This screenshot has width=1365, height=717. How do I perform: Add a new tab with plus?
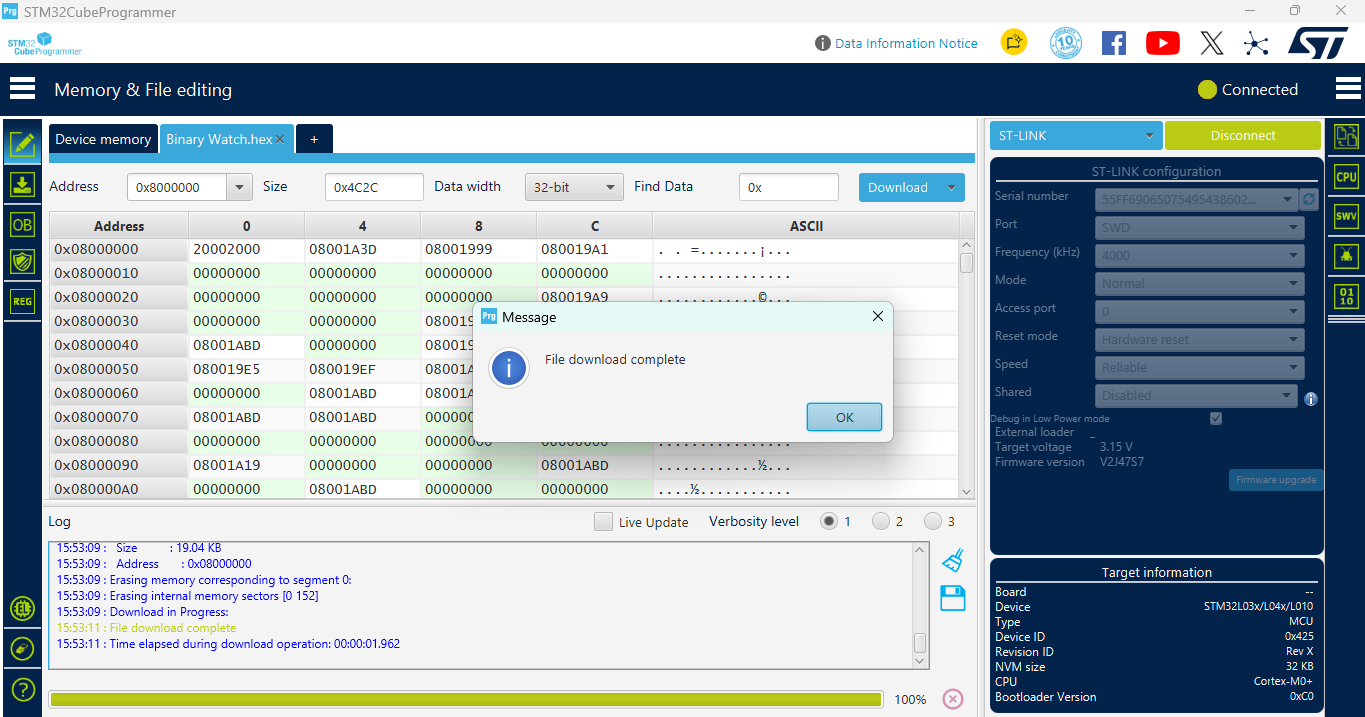coord(314,139)
